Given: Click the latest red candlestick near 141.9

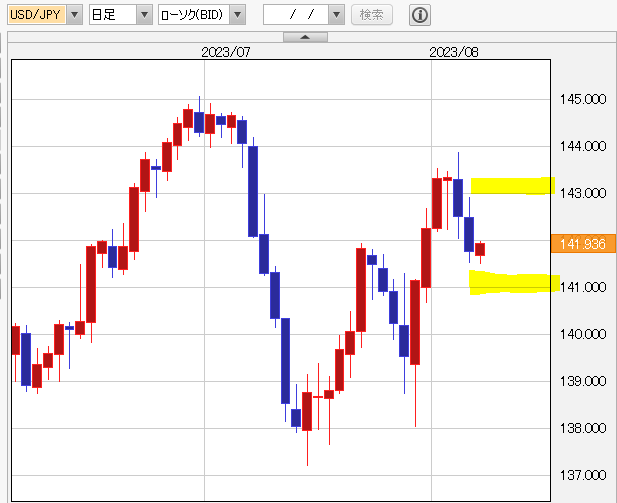Looking at the screenshot, I should point(480,250).
